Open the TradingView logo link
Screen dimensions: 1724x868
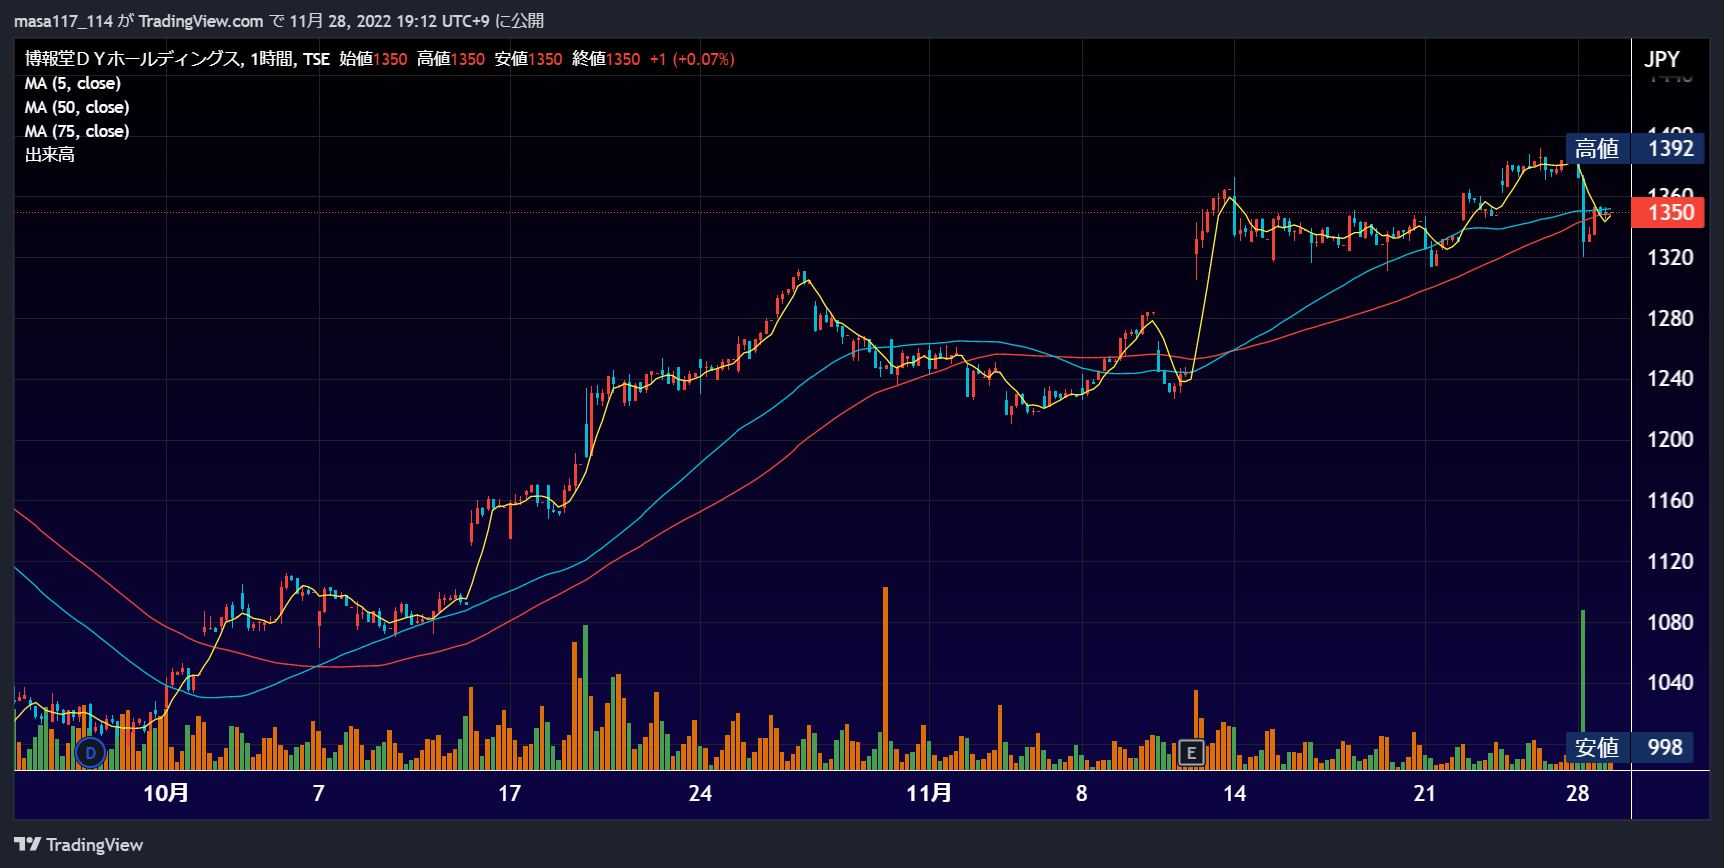79,845
